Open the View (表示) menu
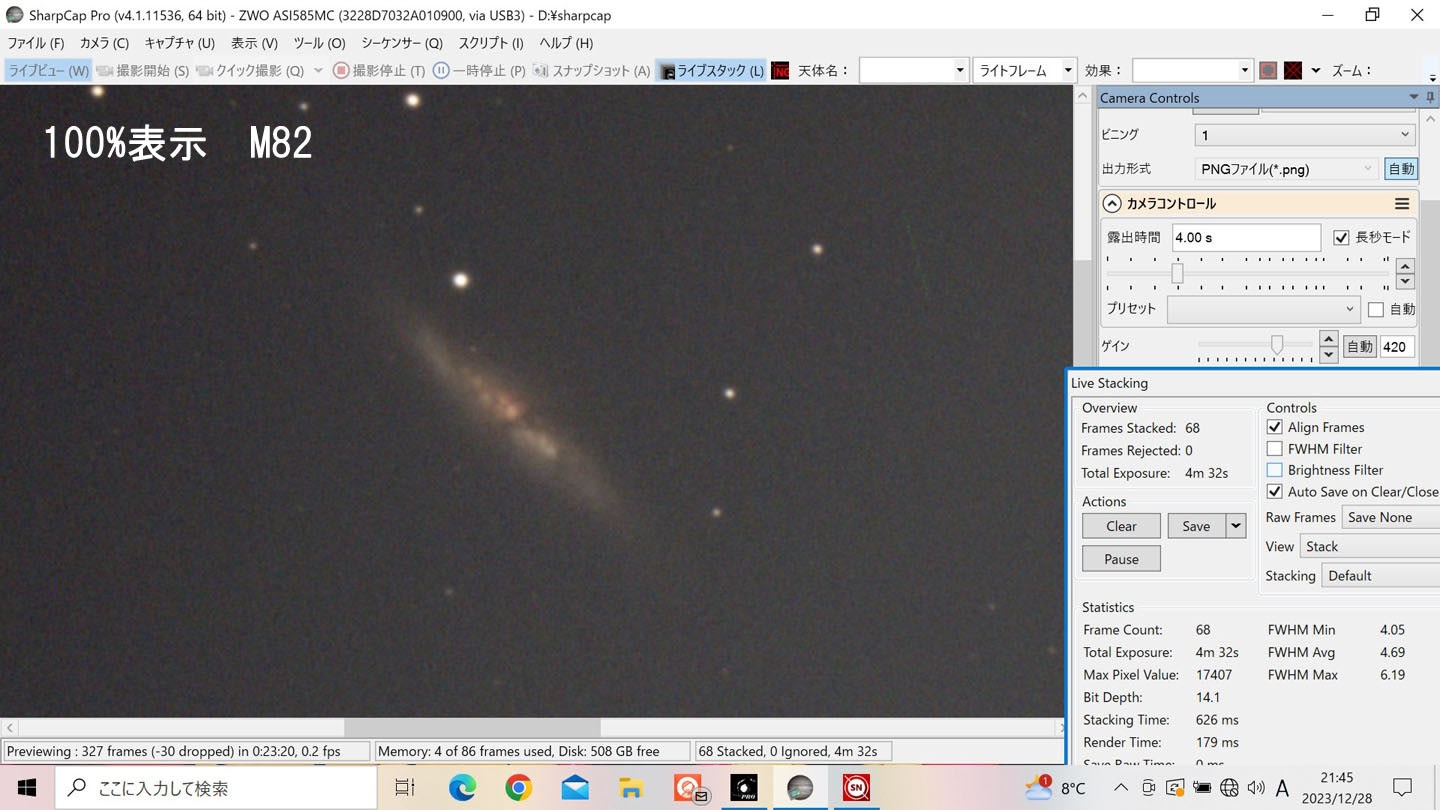Image resolution: width=1440 pixels, height=810 pixels. point(254,43)
